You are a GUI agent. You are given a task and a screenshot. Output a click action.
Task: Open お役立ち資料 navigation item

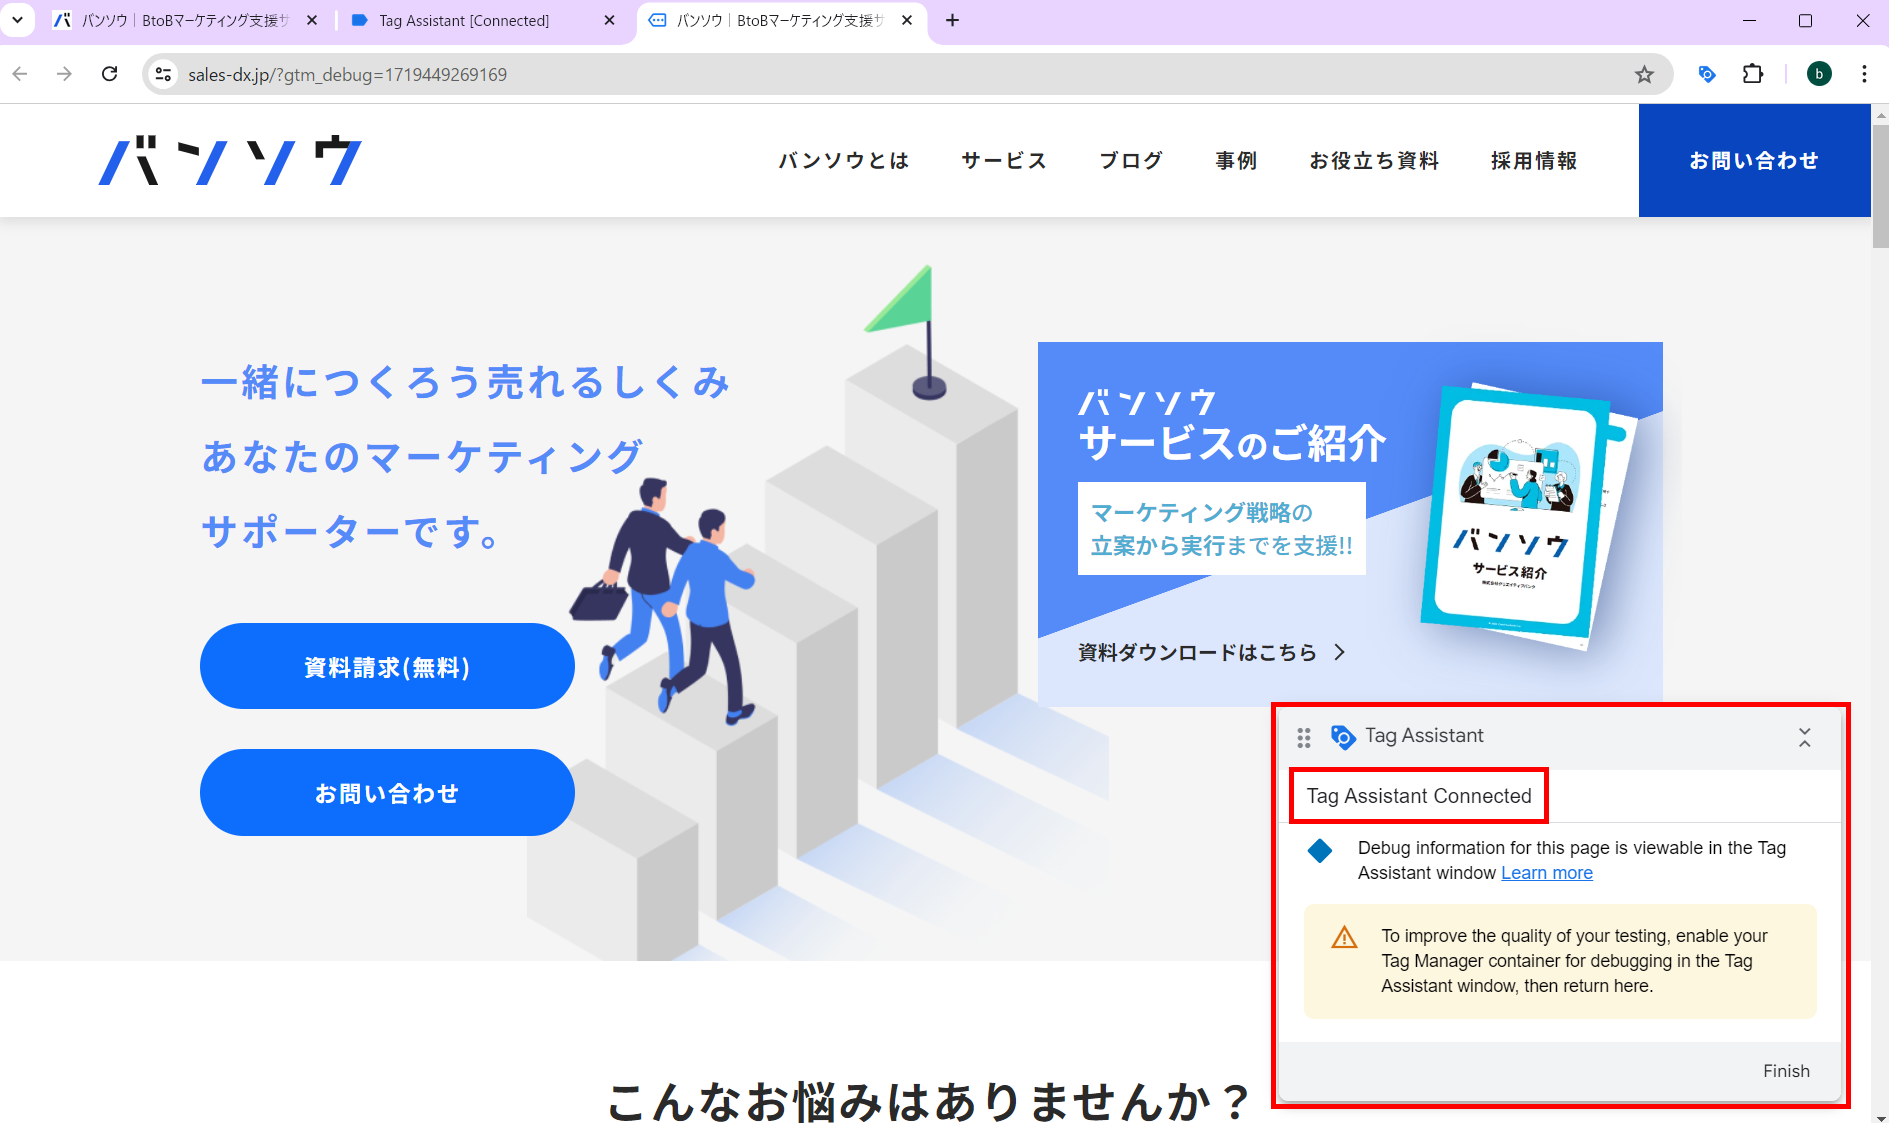1374,160
